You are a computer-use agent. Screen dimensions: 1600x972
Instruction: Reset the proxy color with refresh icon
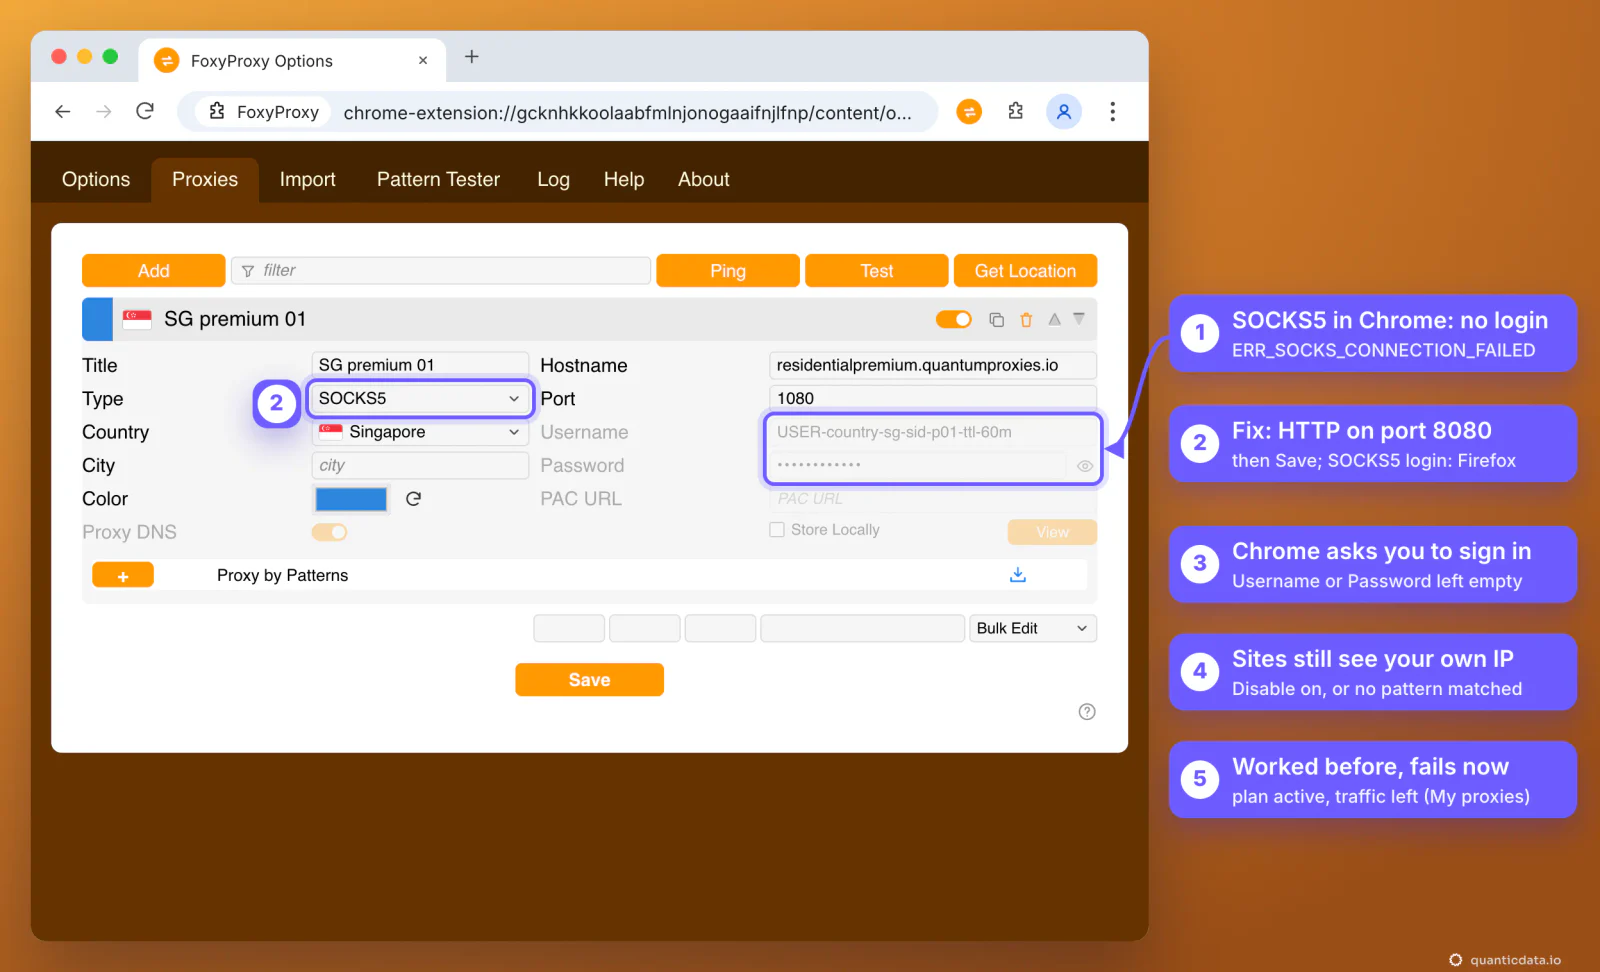(x=413, y=498)
